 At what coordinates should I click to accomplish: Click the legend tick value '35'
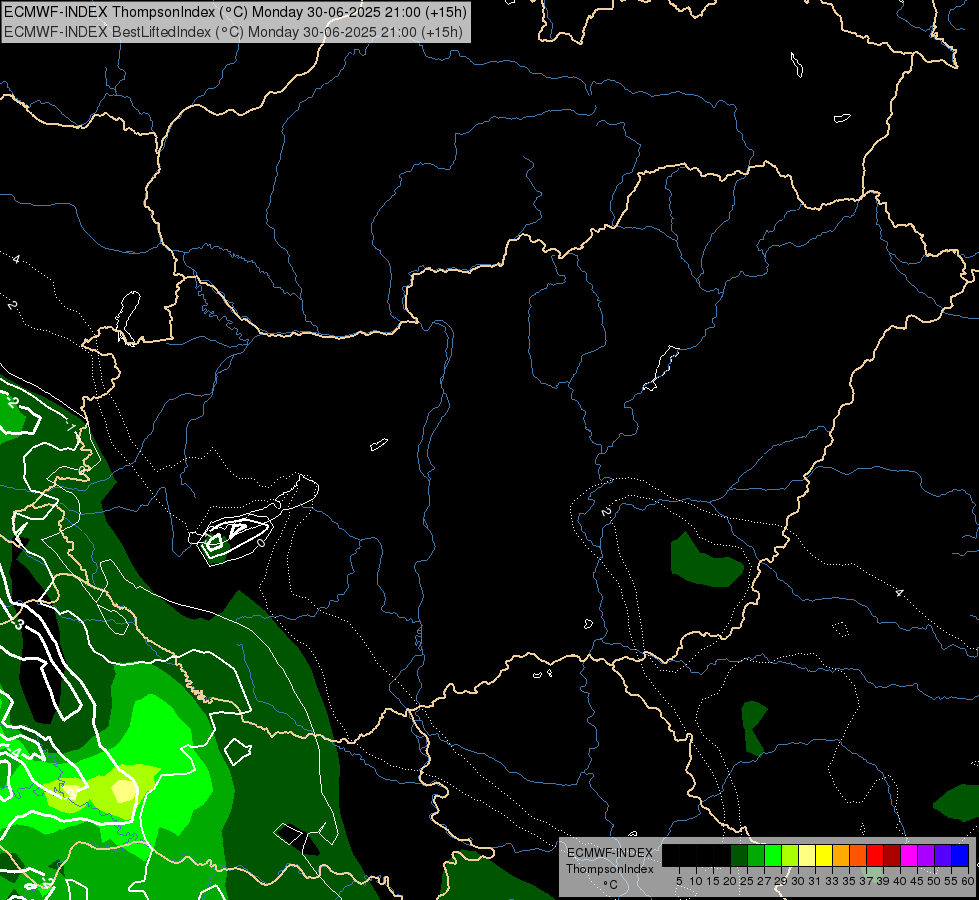[849, 881]
